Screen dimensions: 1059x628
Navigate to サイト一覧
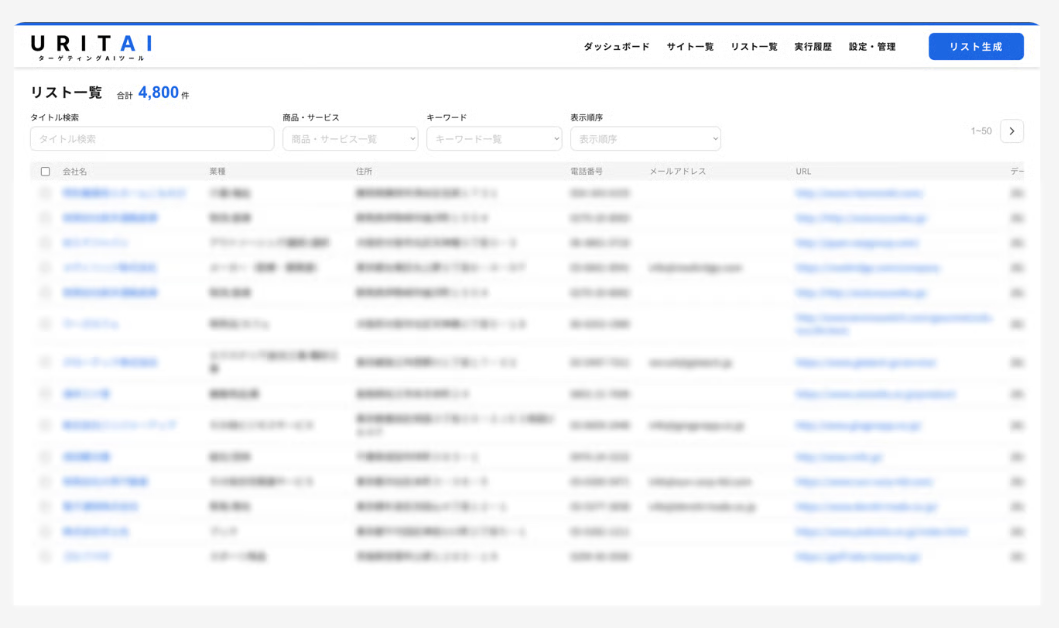(x=690, y=47)
